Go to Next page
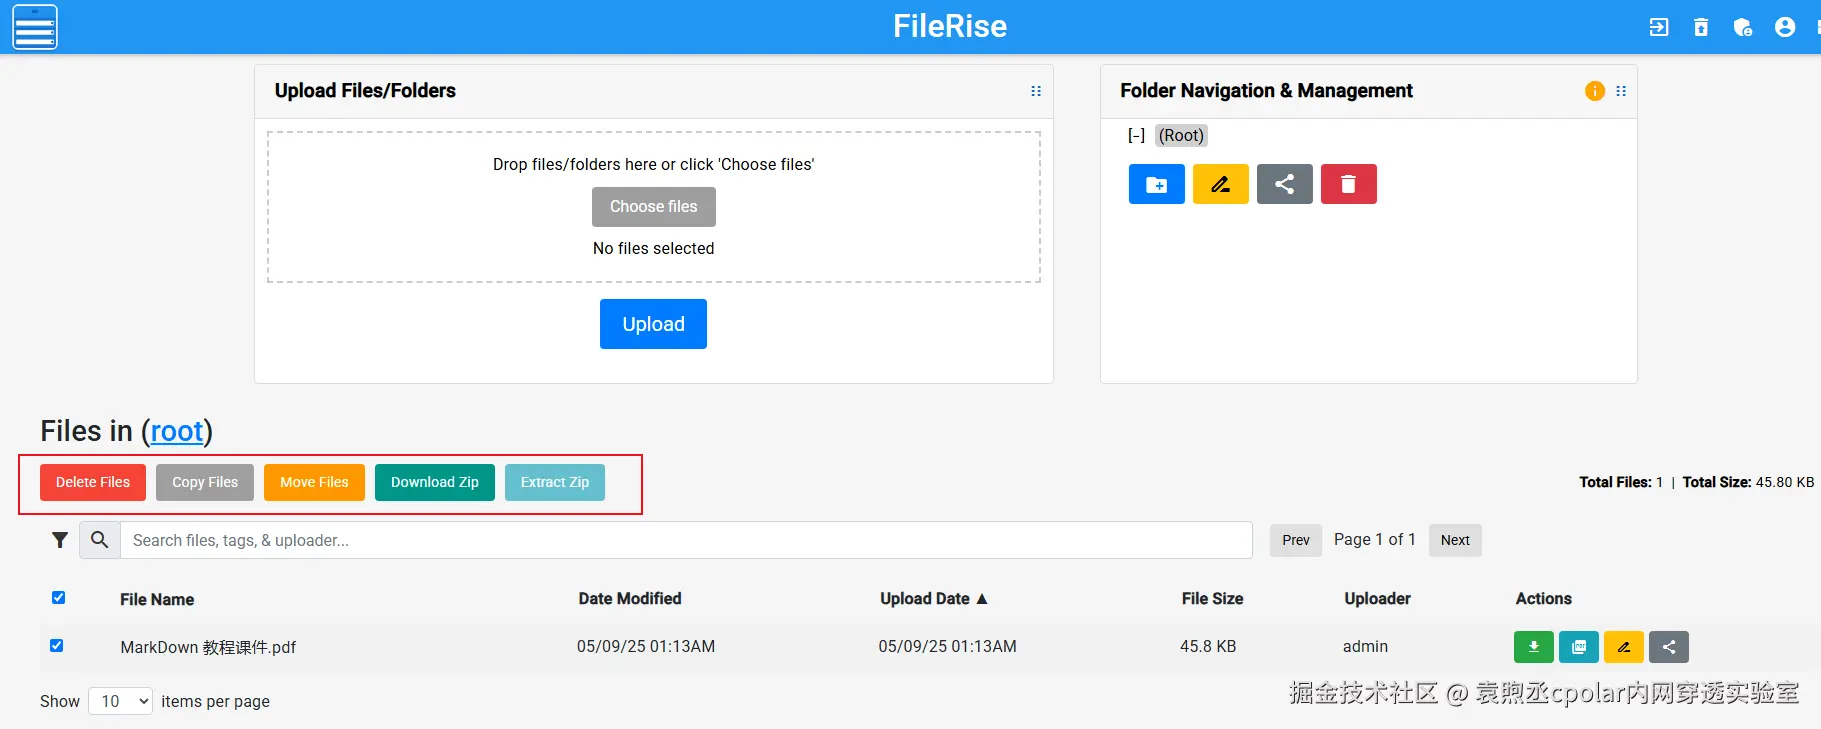This screenshot has height=729, width=1821. (1455, 540)
